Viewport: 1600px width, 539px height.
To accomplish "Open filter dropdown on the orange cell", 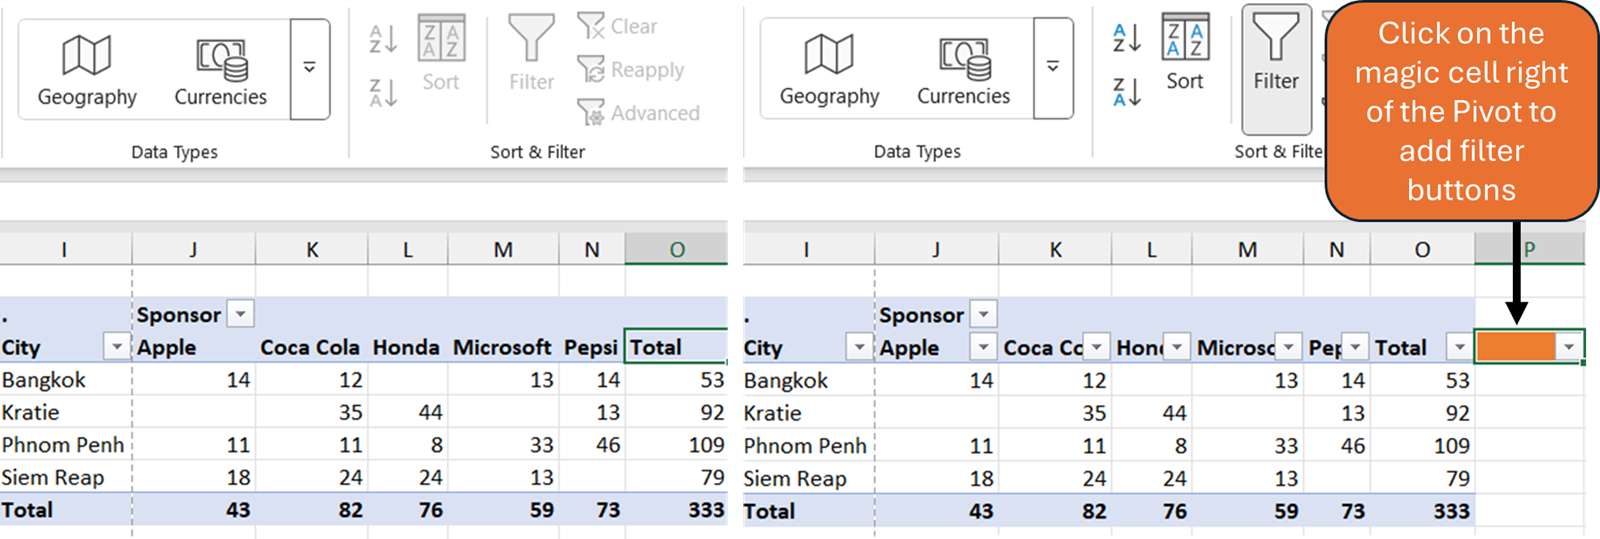I will click(1569, 347).
